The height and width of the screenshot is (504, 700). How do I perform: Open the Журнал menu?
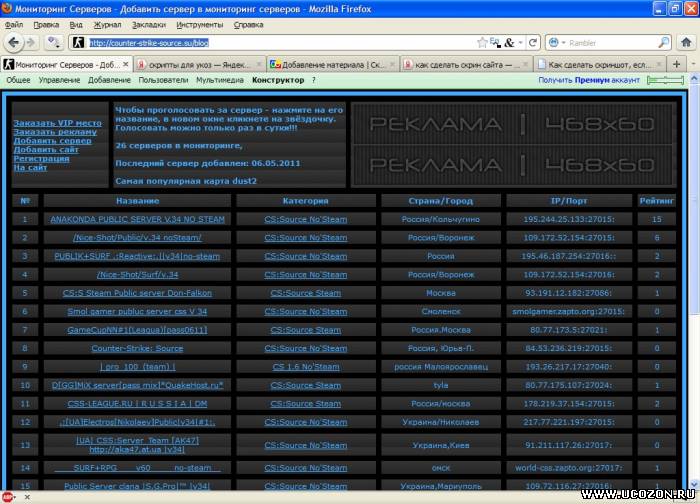click(x=107, y=25)
